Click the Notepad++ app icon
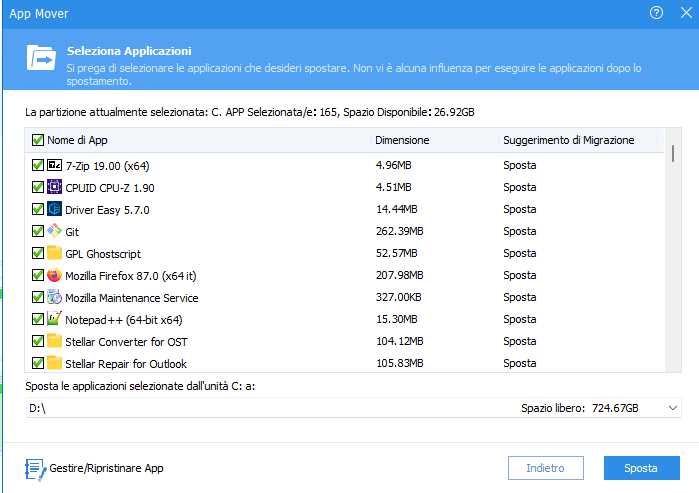 54,319
